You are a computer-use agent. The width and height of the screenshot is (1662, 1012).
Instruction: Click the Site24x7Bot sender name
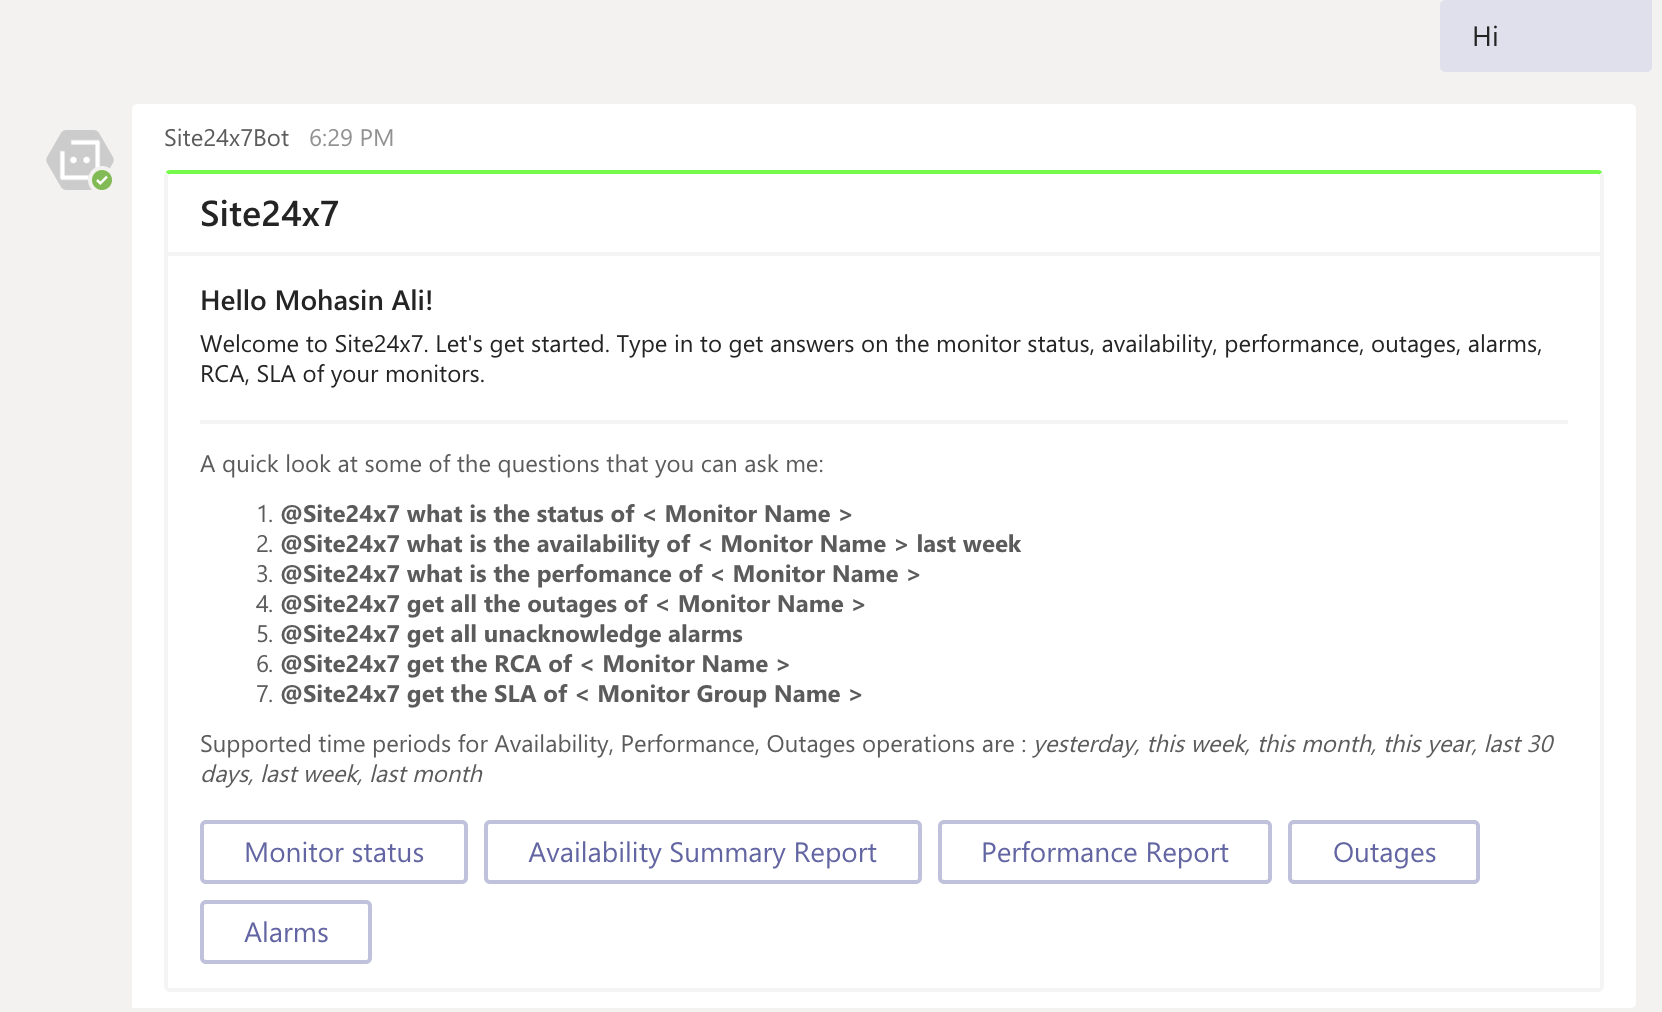pos(226,138)
